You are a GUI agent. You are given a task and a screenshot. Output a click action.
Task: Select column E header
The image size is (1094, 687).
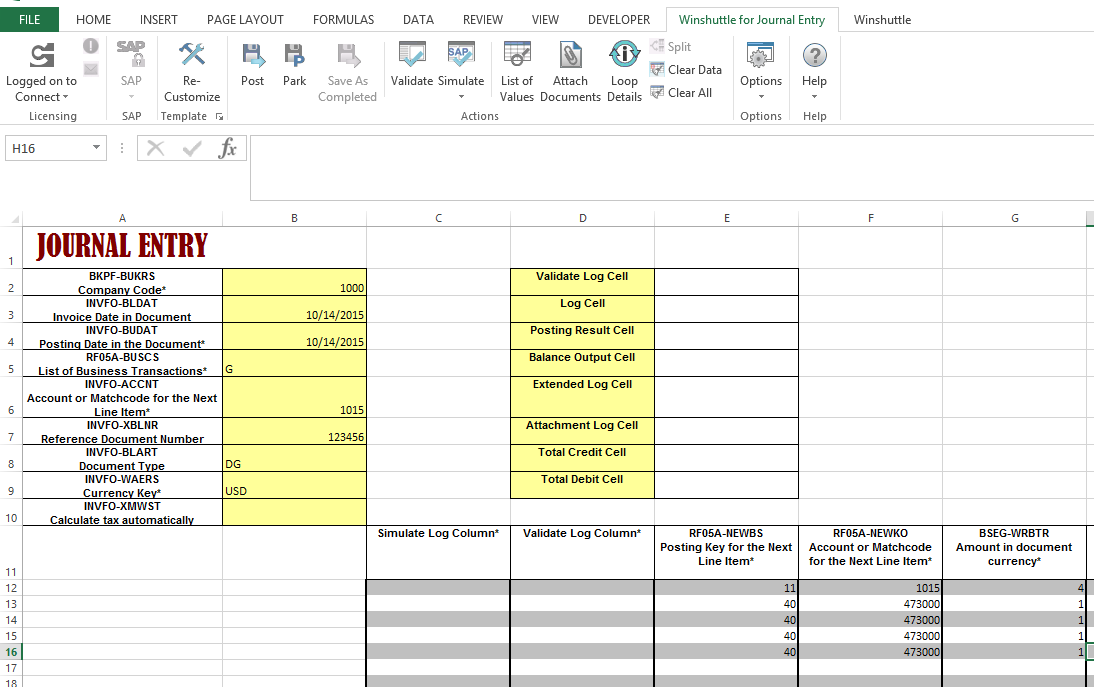[x=726, y=218]
